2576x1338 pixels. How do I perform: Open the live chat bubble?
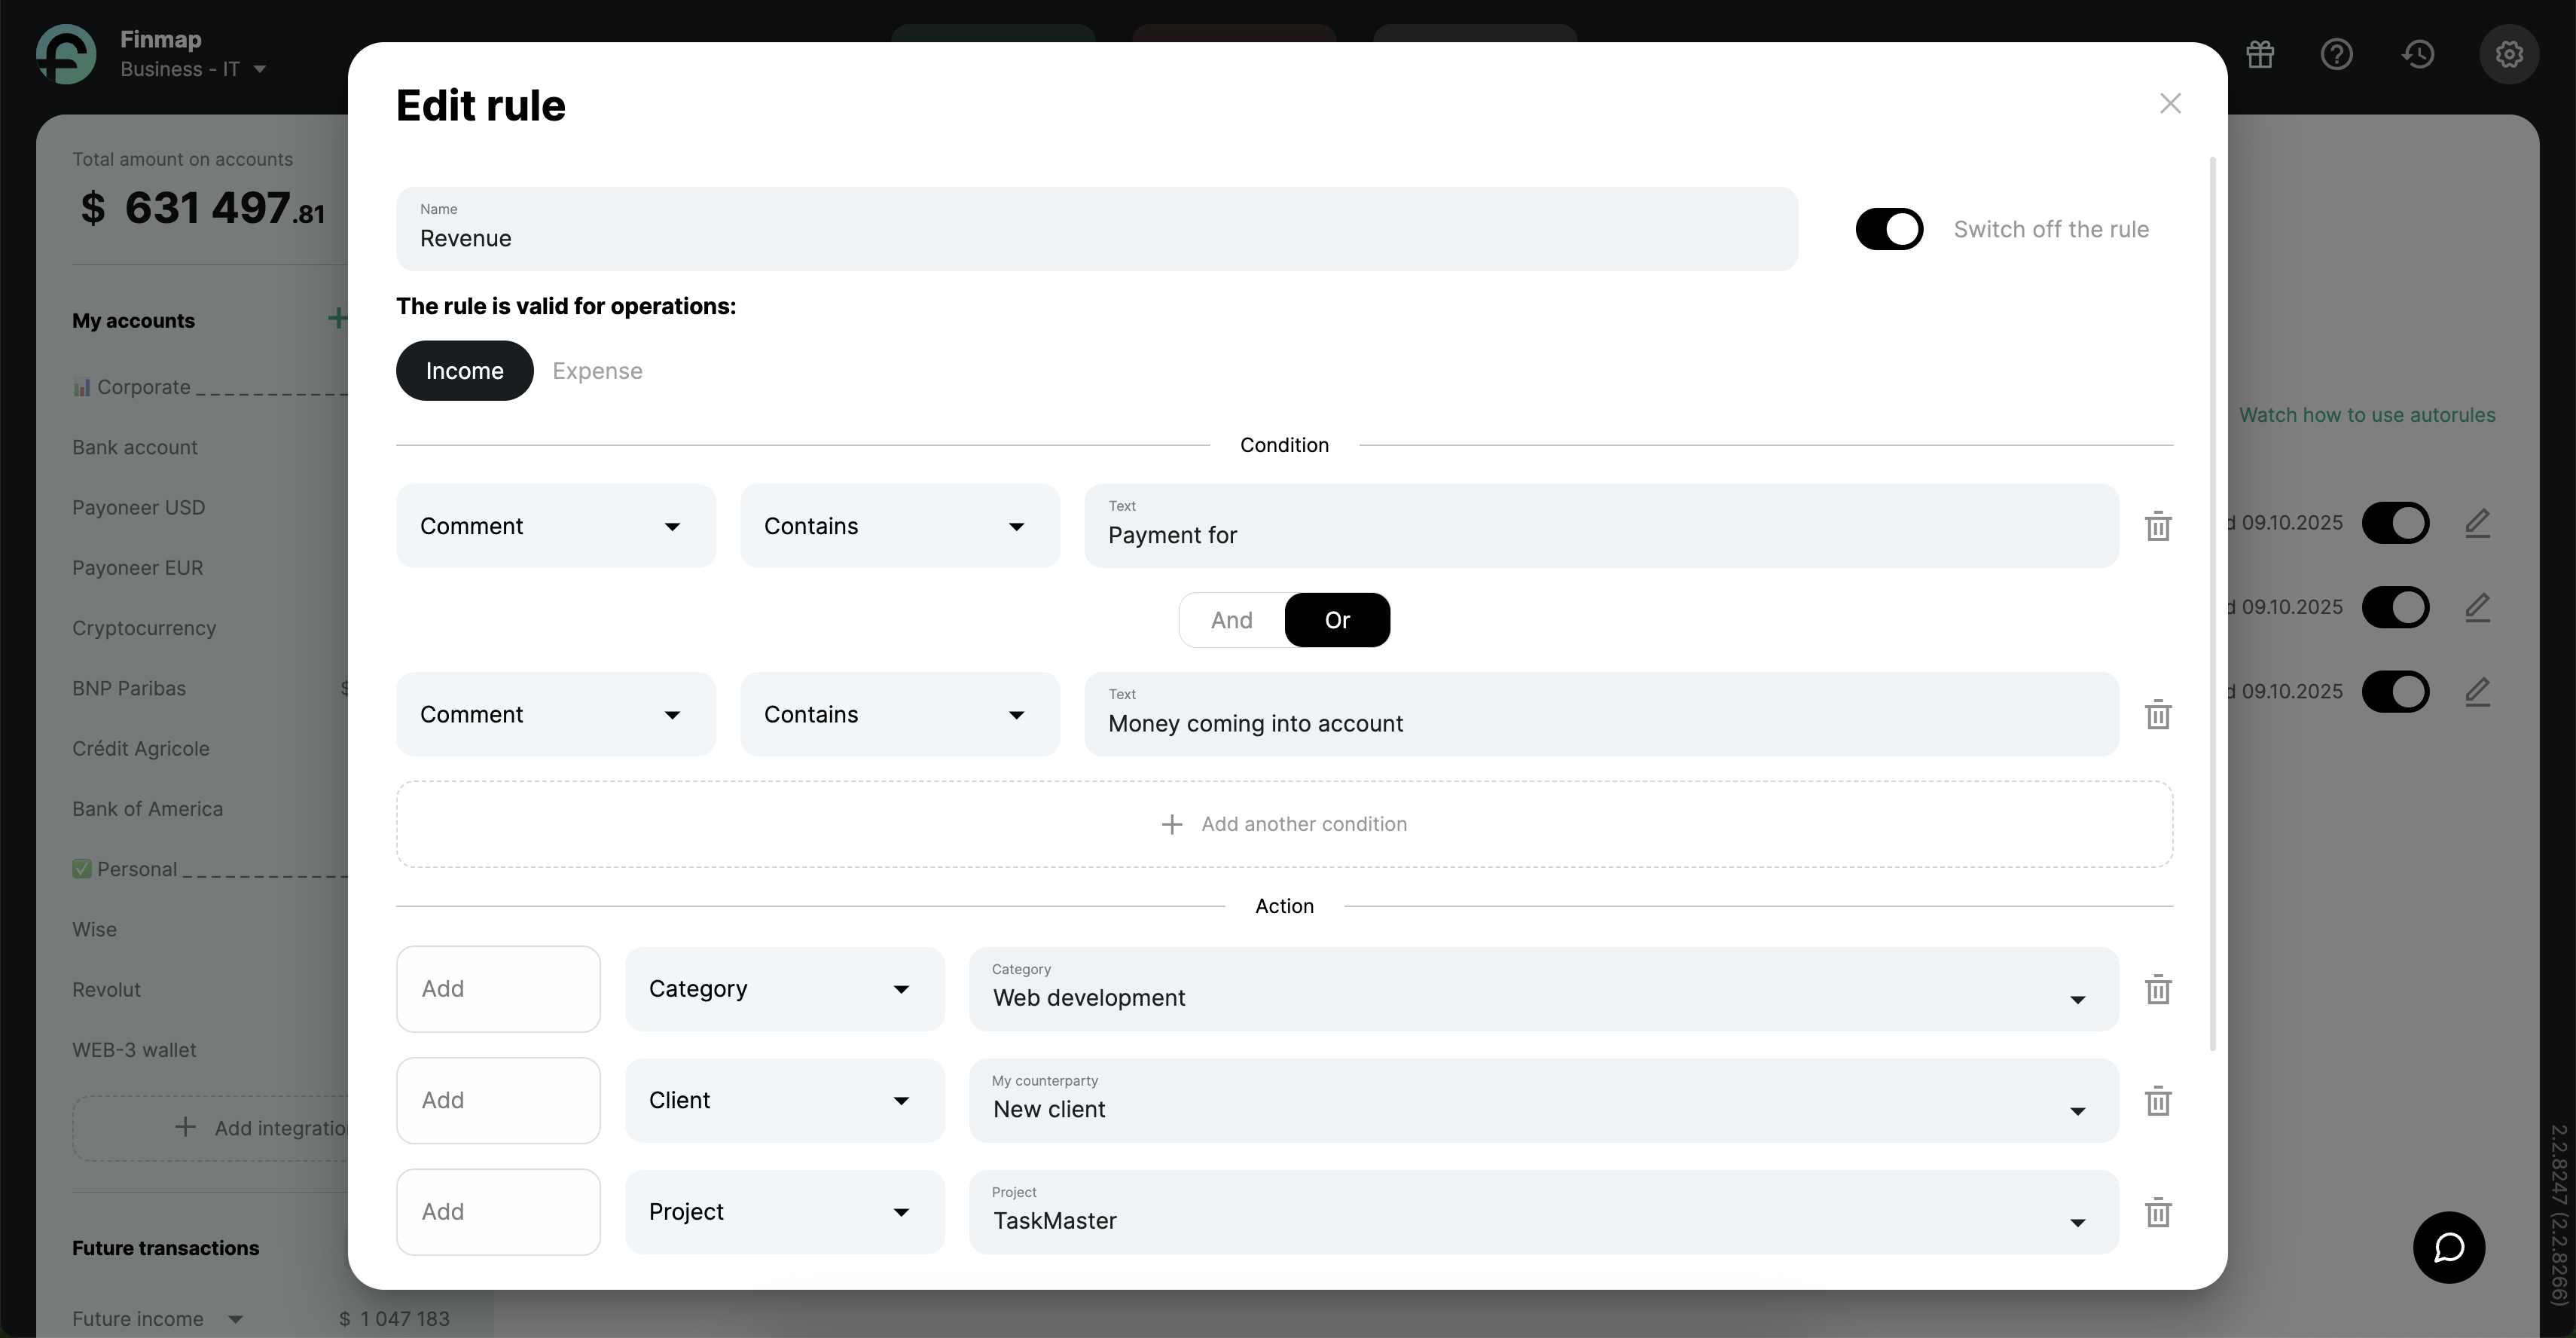pos(2448,1247)
